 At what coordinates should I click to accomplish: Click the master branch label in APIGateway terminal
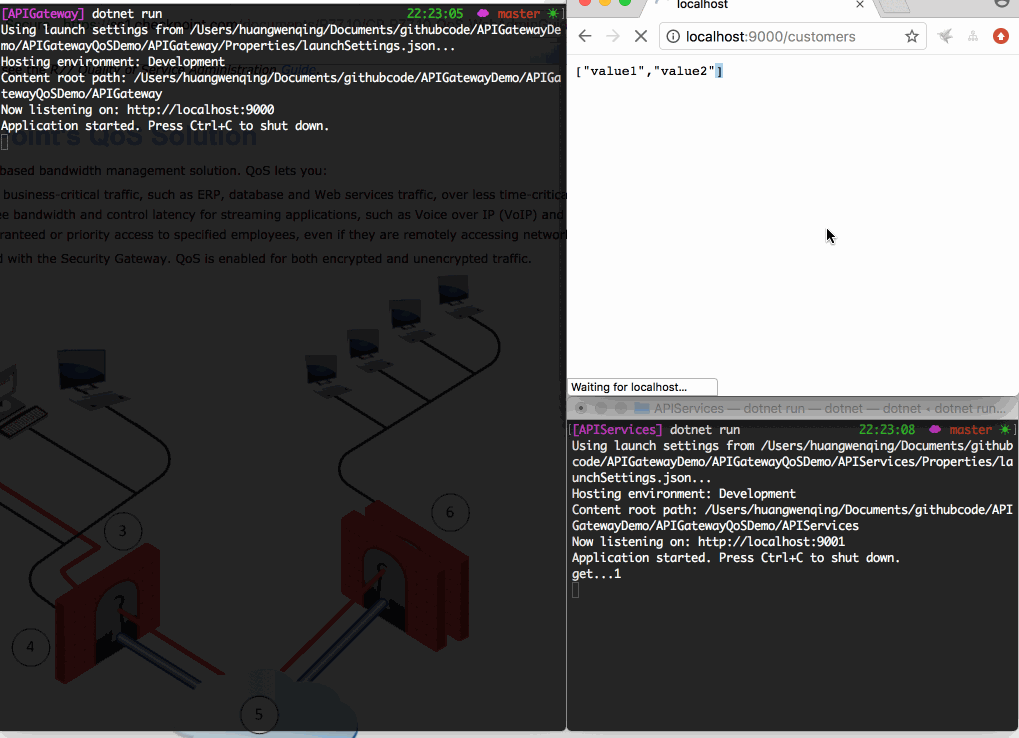[519, 14]
